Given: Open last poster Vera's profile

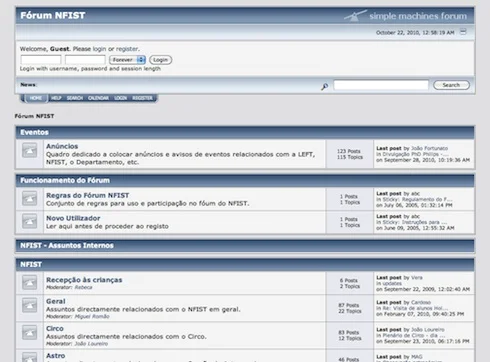Looking at the screenshot, I should (417, 277).
